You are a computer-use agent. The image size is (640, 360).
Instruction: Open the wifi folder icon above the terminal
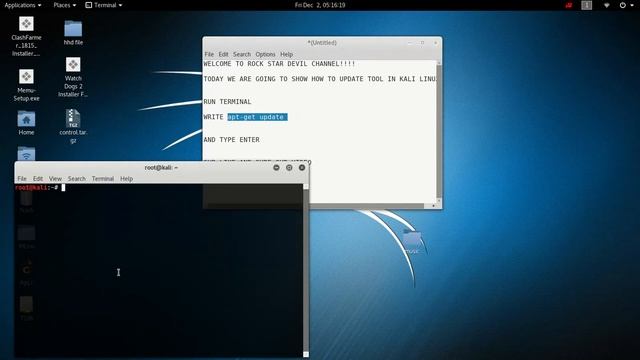tap(26, 154)
